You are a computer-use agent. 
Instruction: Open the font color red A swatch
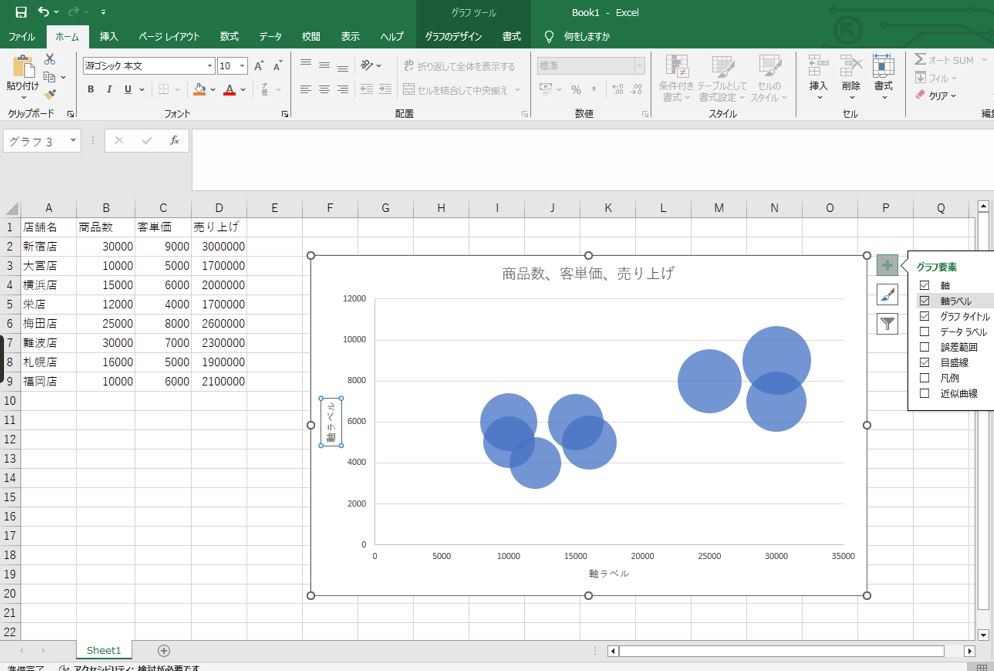coord(229,89)
